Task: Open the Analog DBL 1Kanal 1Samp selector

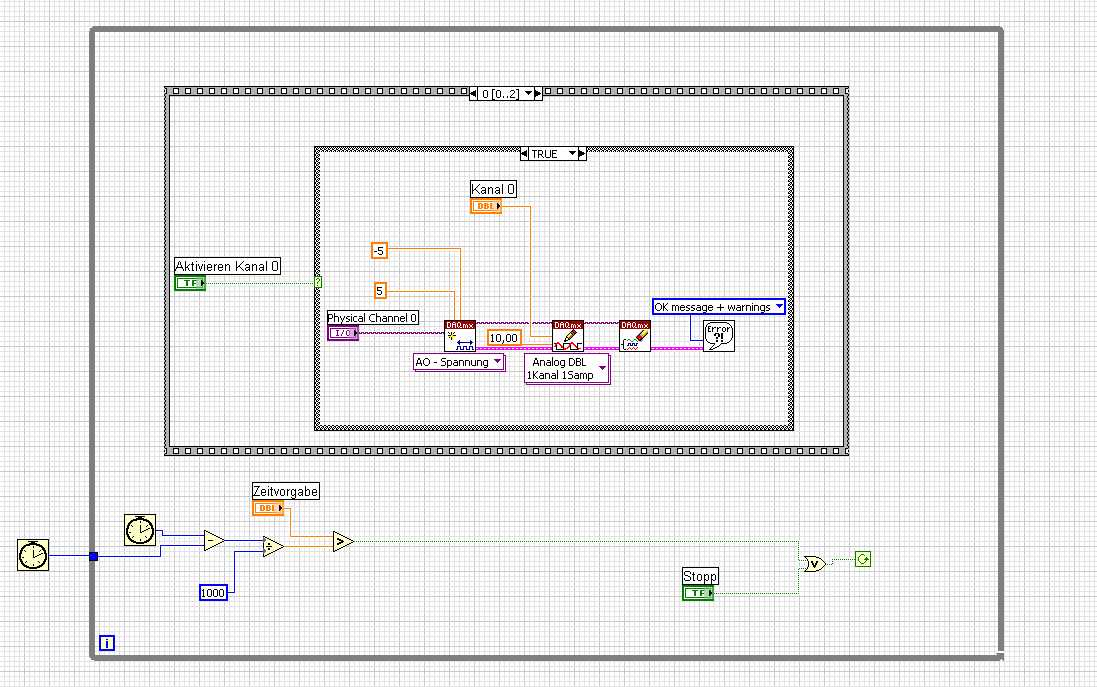Action: click(567, 369)
